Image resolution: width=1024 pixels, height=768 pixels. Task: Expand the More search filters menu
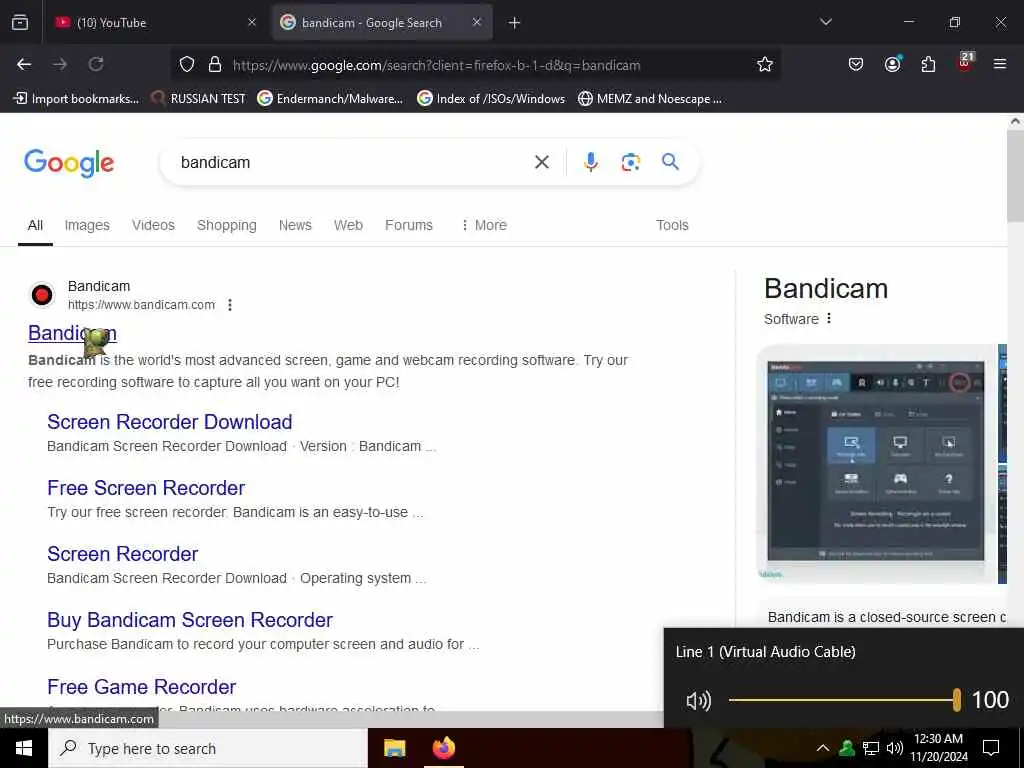[x=484, y=225]
